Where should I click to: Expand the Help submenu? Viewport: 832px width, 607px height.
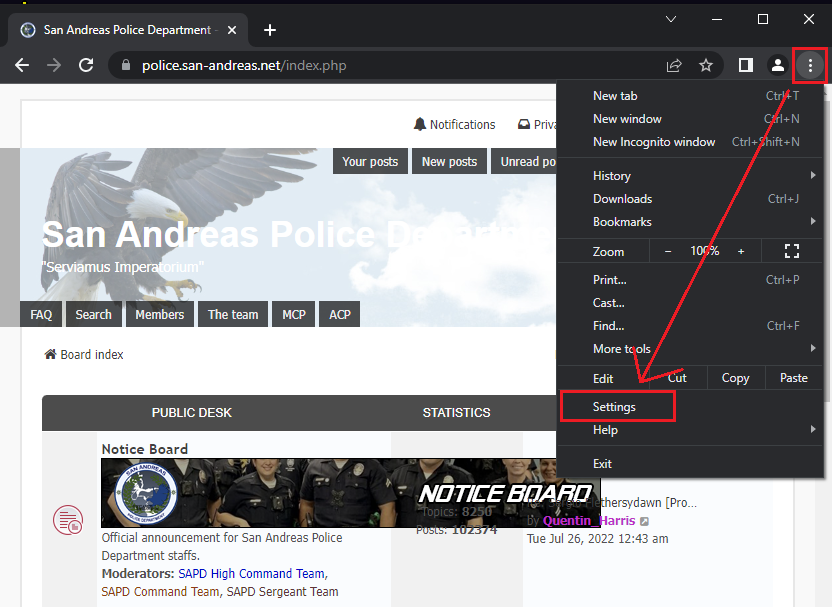[x=691, y=430]
